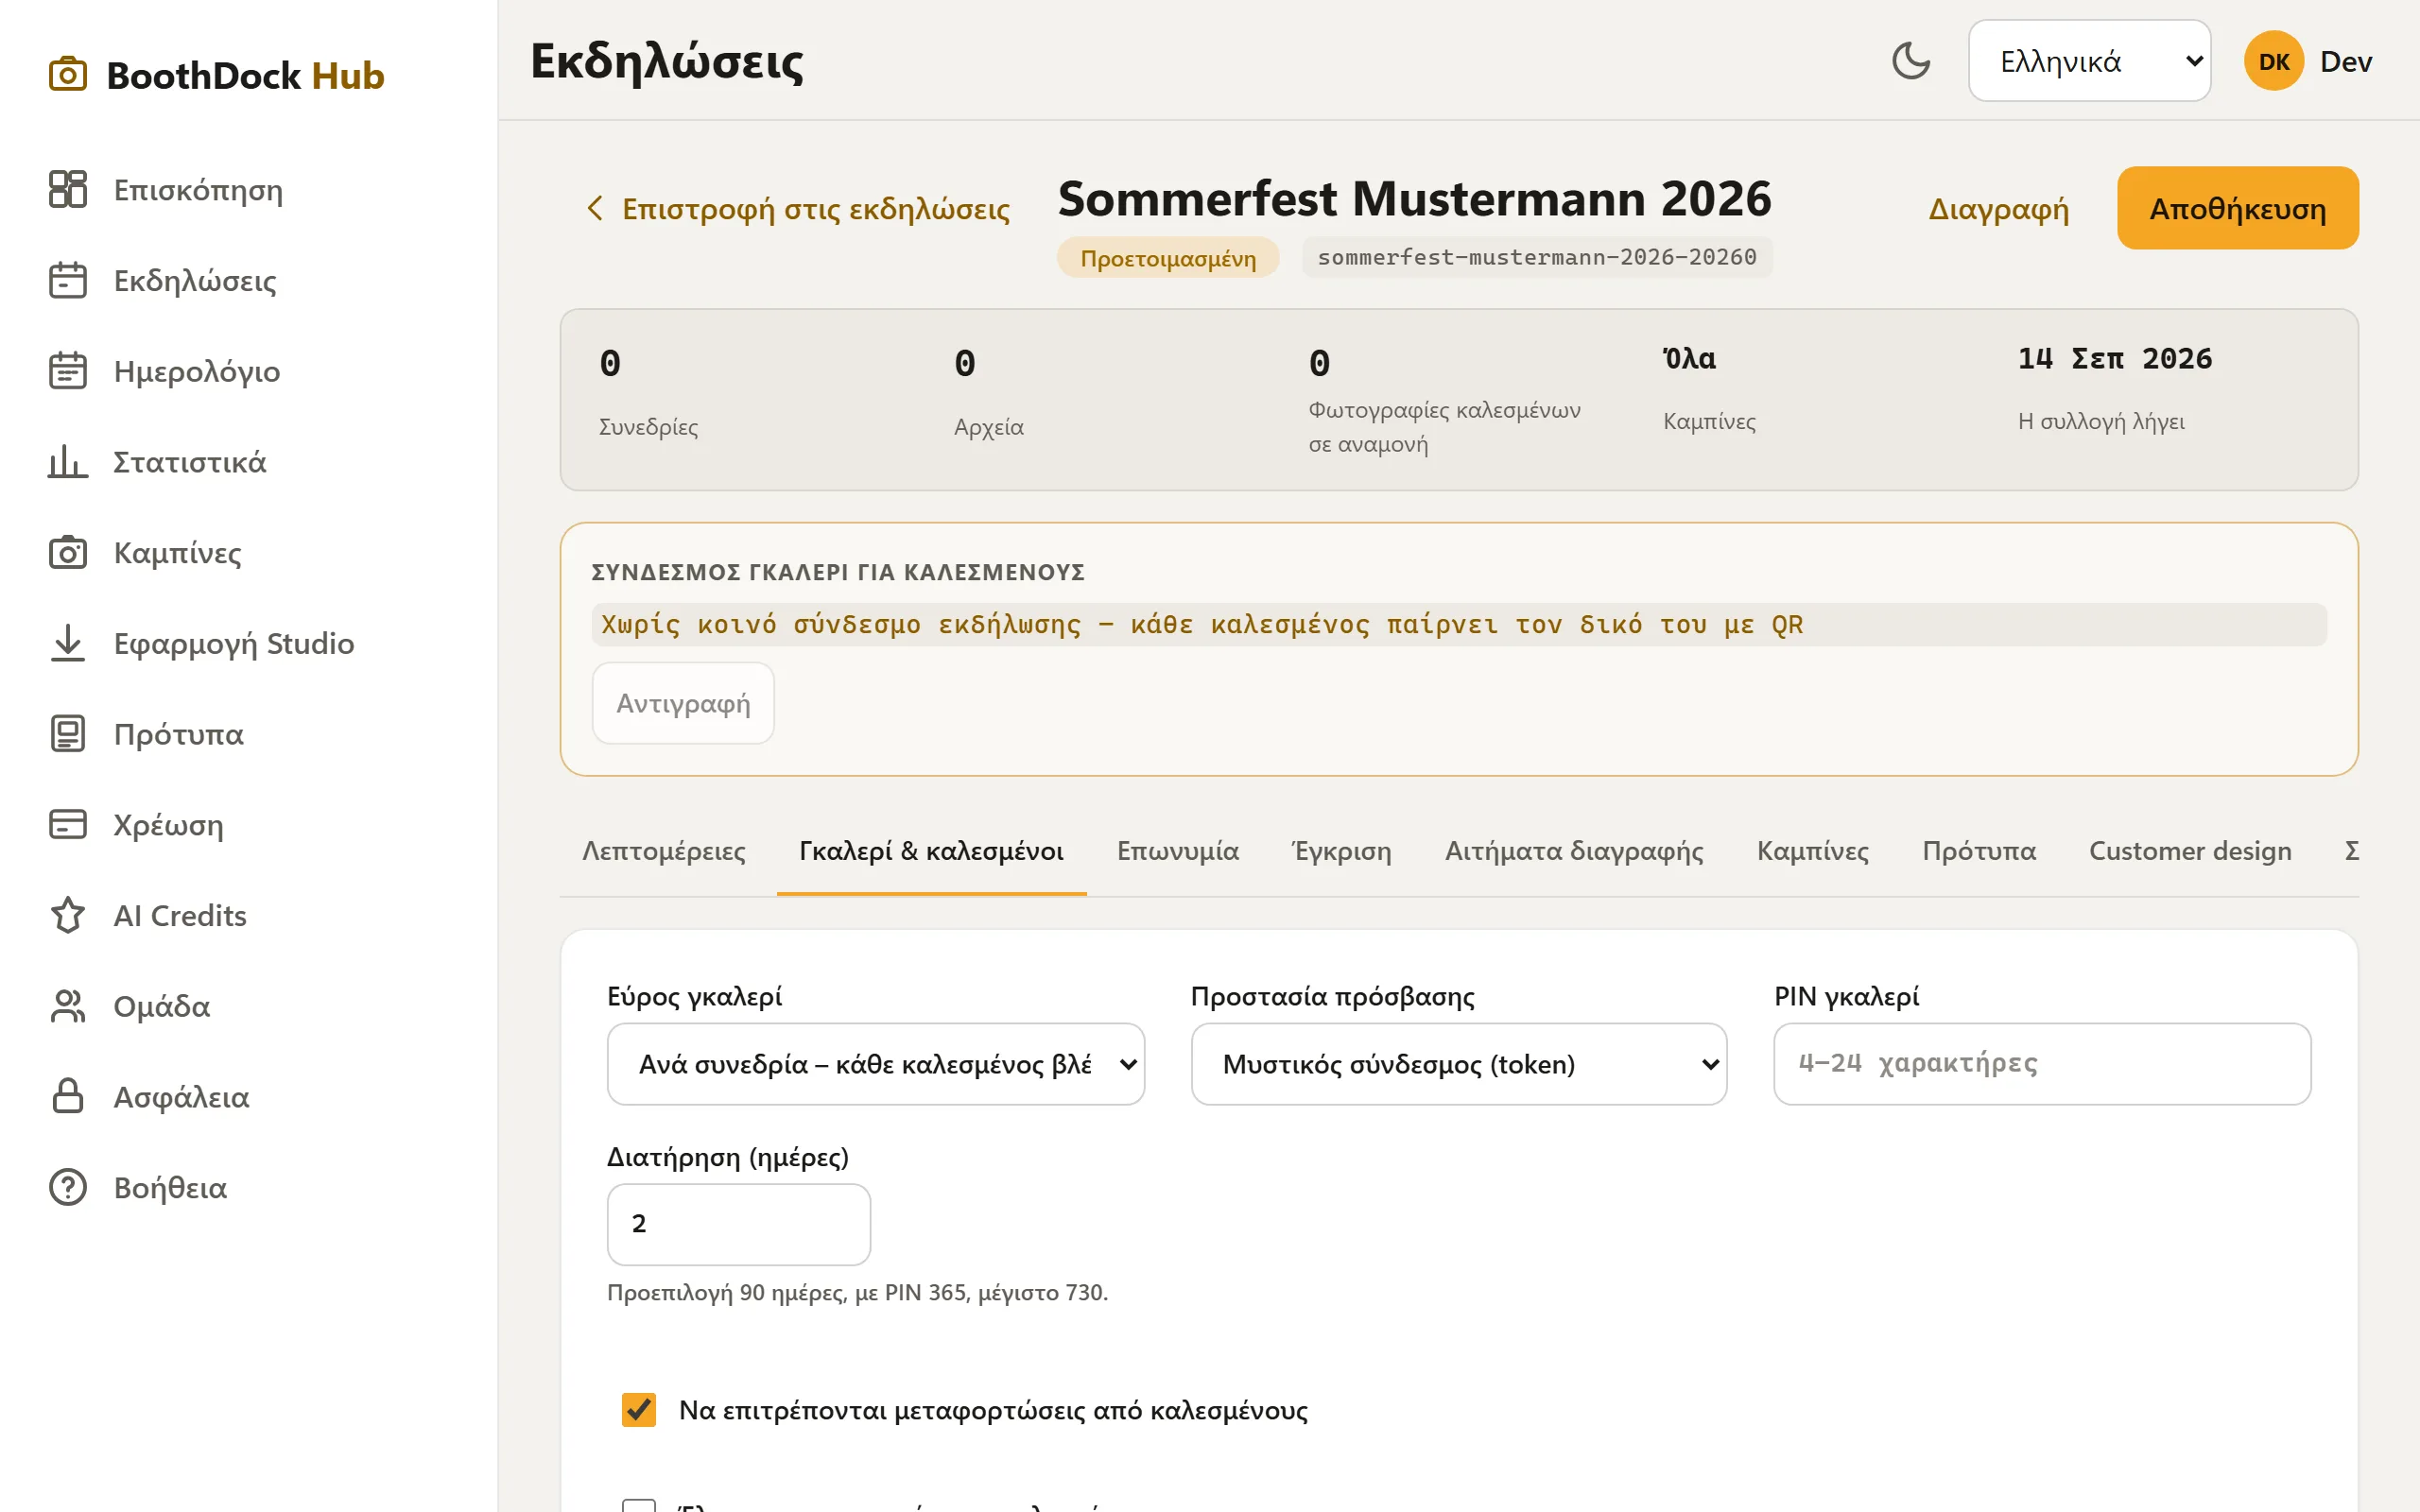Viewport: 2420px width, 1512px height.
Task: Click the Ομάδα people icon
Action: (68, 1006)
